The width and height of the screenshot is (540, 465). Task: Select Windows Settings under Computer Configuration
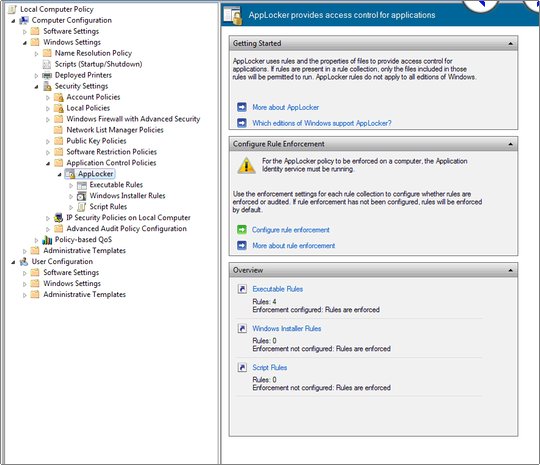click(72, 42)
